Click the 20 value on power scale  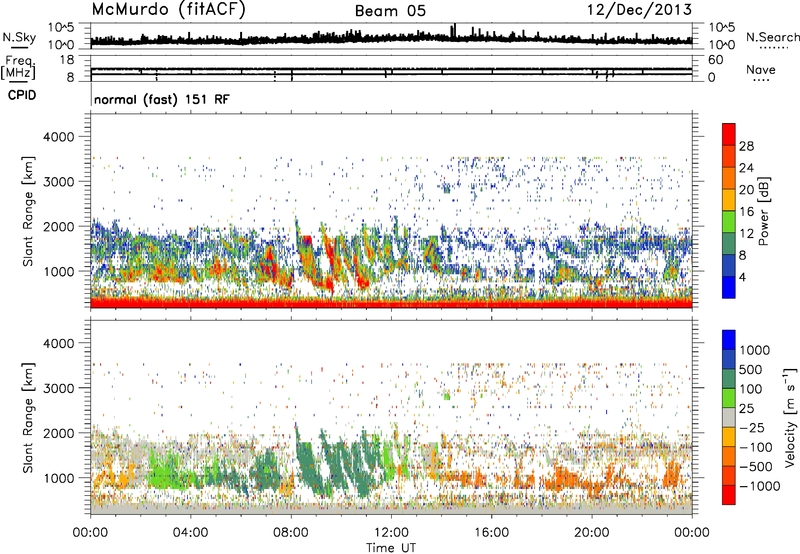pyautogui.click(x=746, y=190)
